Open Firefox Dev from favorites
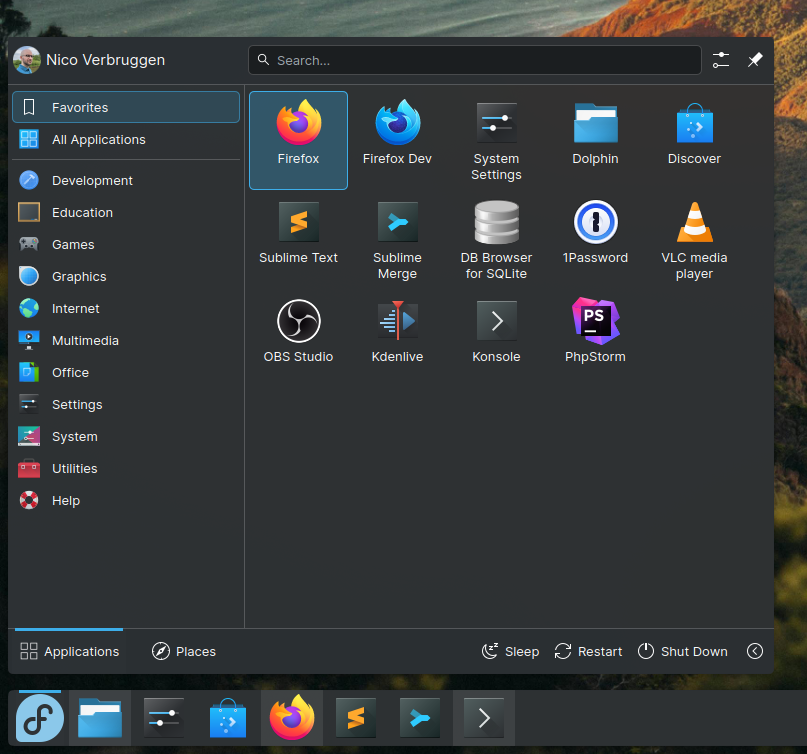 tap(397, 140)
